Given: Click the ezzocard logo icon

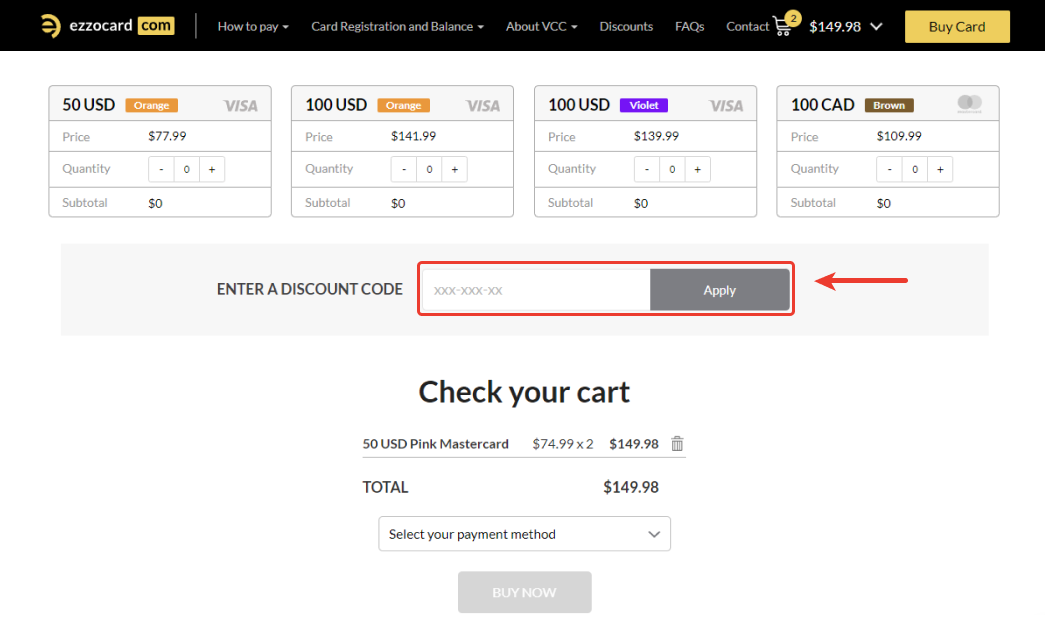Looking at the screenshot, I should pyautogui.click(x=50, y=26).
